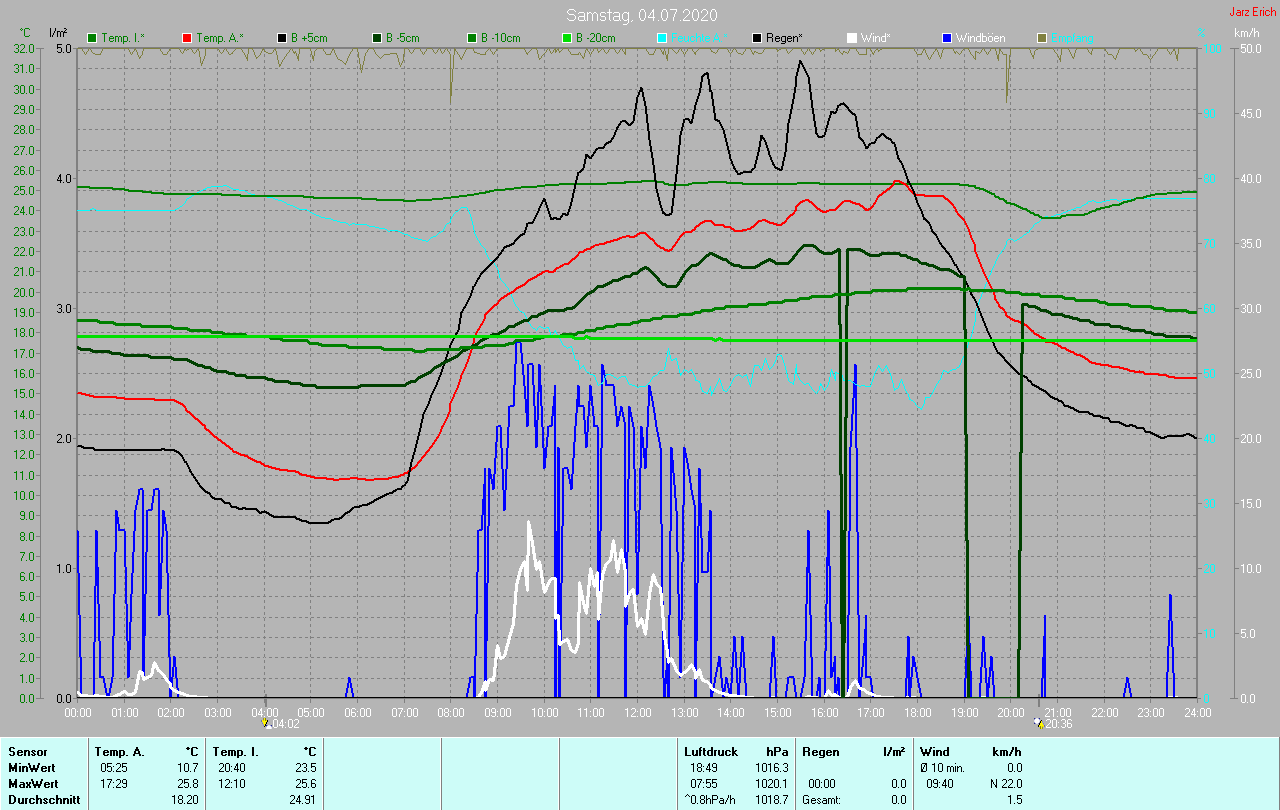Click the Luftdruck header in the stats table

click(x=710, y=752)
